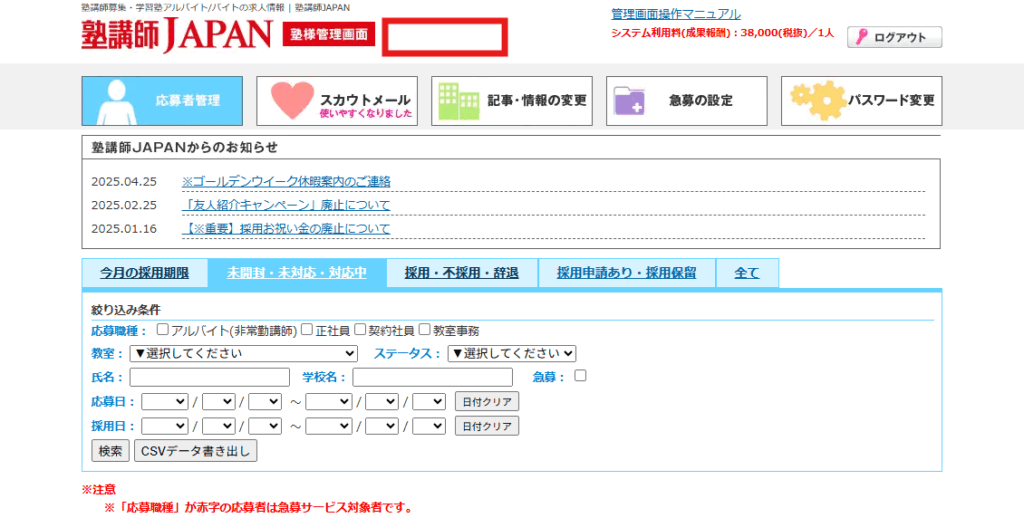The image size is (1024, 518).
Task: Click the 2025.02.25 notice date
Action: point(124,205)
